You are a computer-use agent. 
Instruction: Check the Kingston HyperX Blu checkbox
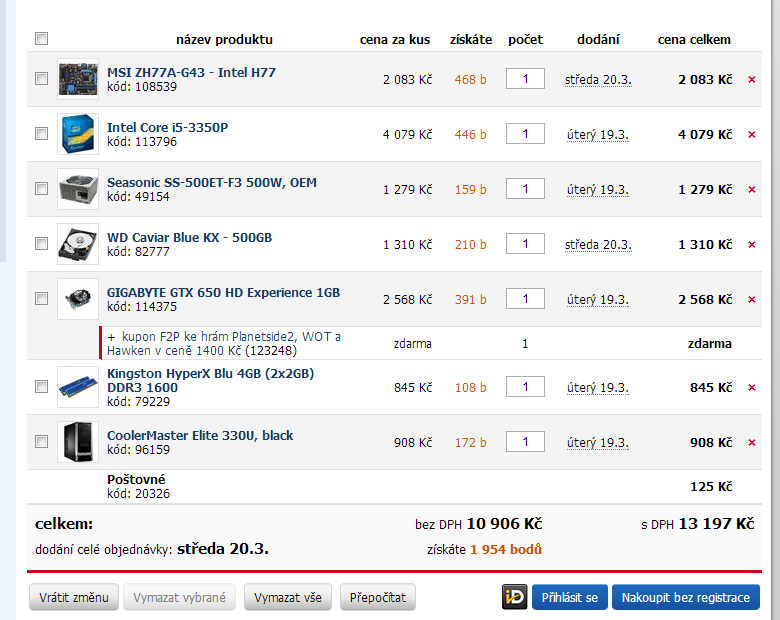41,387
